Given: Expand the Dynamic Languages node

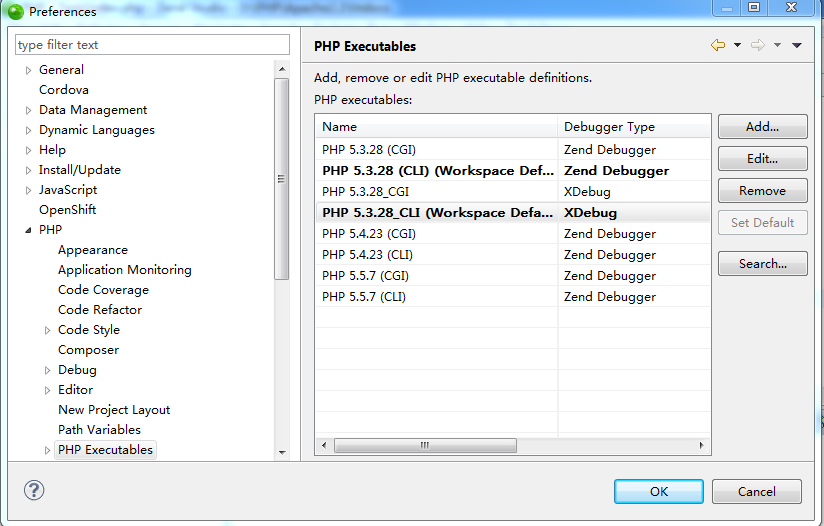Looking at the screenshot, I should [x=28, y=130].
